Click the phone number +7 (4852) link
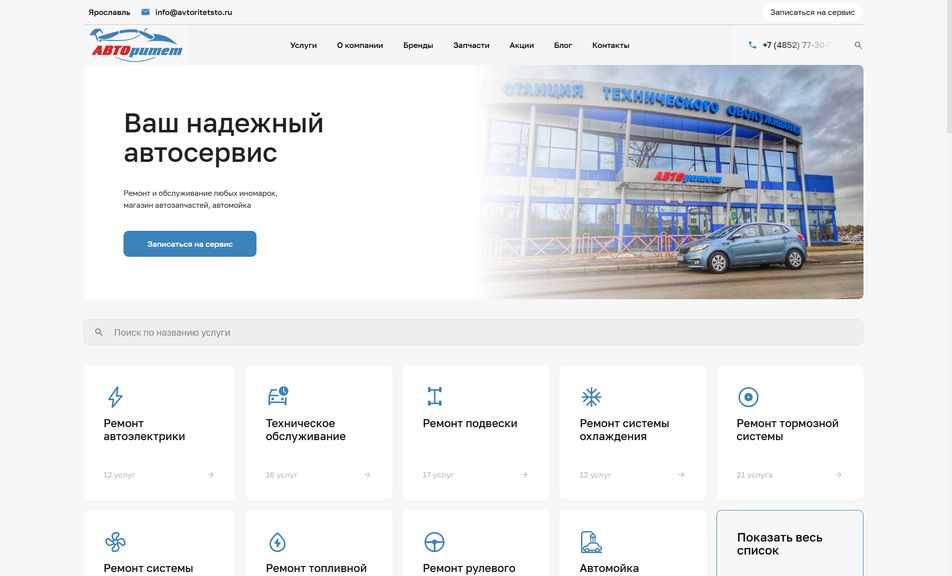Image resolution: width=952 pixels, height=576 pixels. tap(797, 45)
